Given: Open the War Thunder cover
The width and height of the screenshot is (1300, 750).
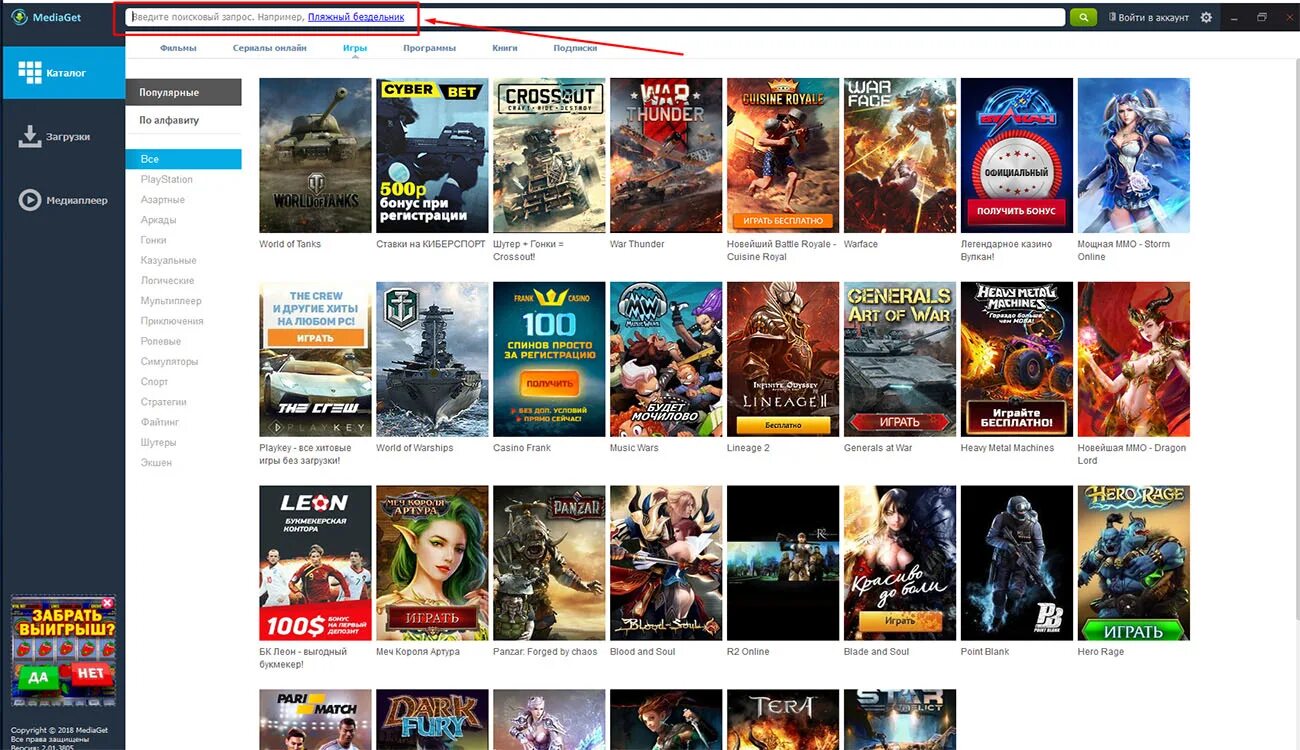Looking at the screenshot, I should tap(666, 155).
